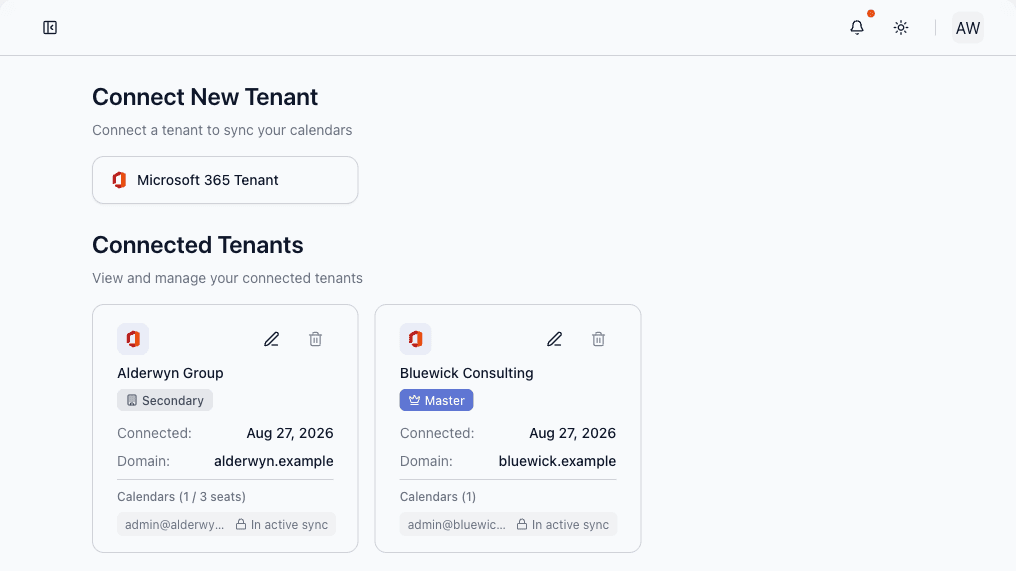Image resolution: width=1016 pixels, height=571 pixels.
Task: Select the admin@alderwy... calendar entry
Action: pyautogui.click(x=226, y=524)
